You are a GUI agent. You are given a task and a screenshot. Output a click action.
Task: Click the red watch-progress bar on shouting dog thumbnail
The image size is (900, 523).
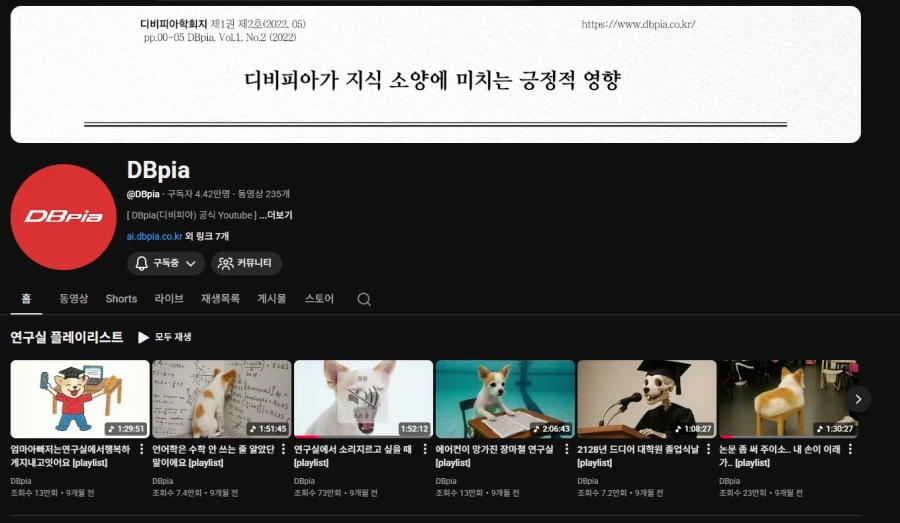307,437
